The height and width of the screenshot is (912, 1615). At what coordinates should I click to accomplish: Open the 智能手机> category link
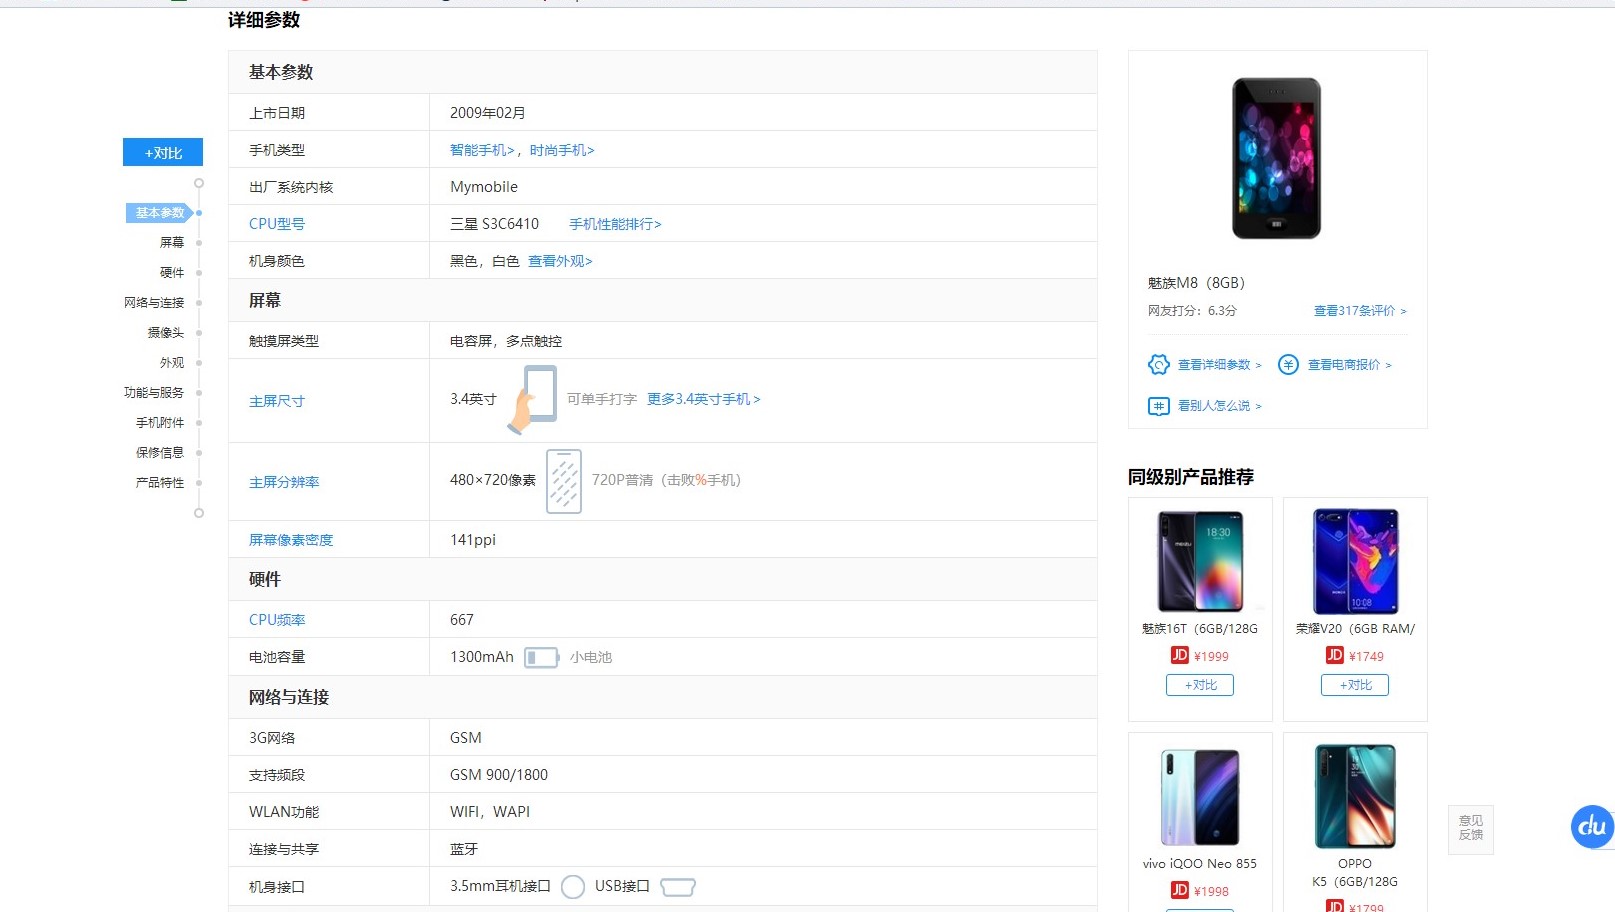[x=482, y=150]
